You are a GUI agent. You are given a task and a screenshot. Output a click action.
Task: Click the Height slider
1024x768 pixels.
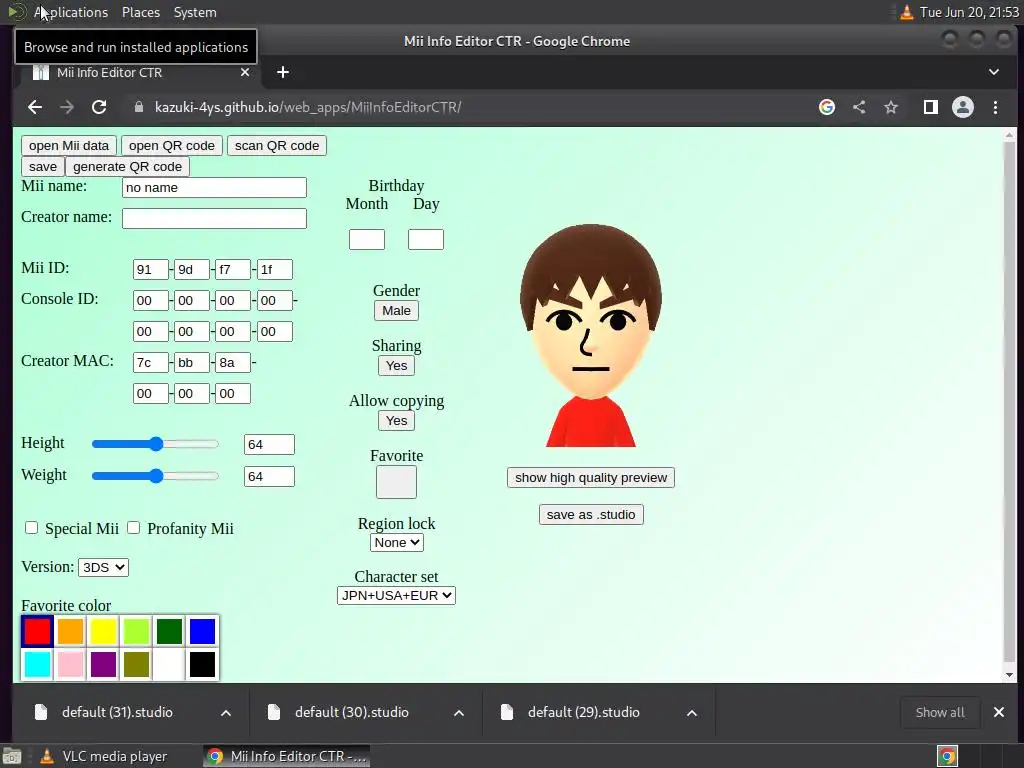(155, 444)
